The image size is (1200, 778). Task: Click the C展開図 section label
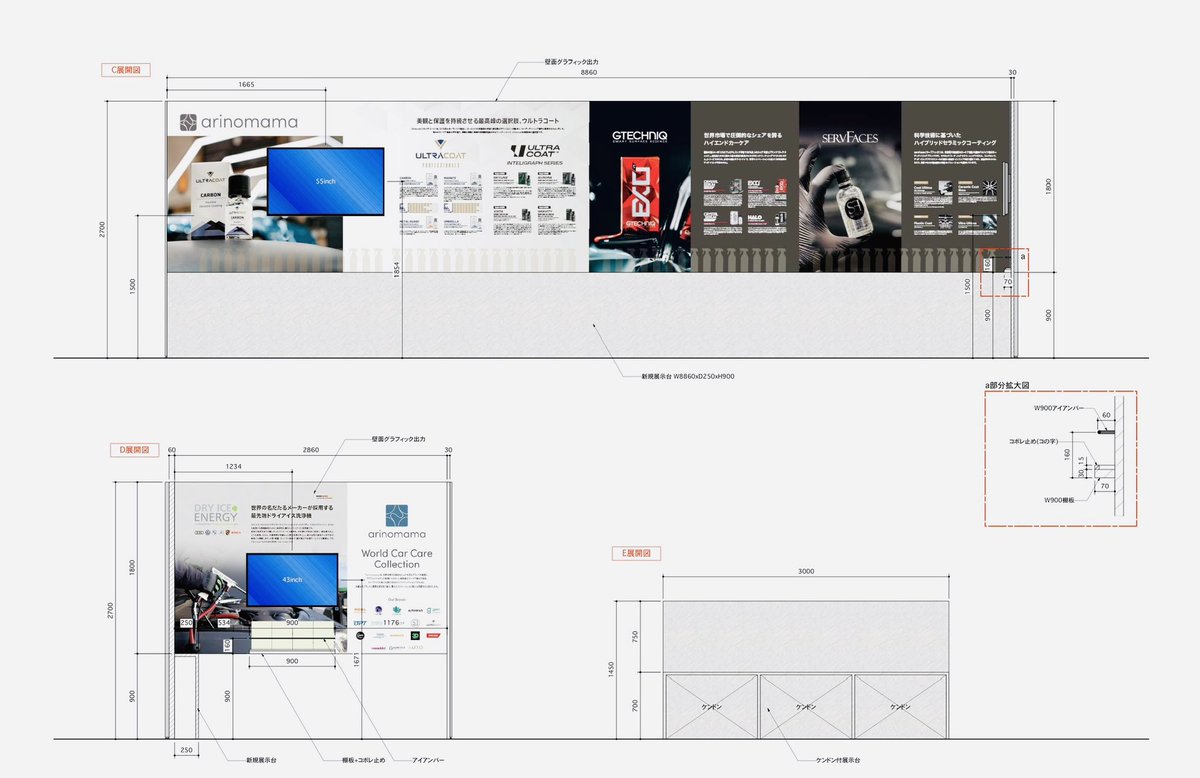[x=126, y=71]
